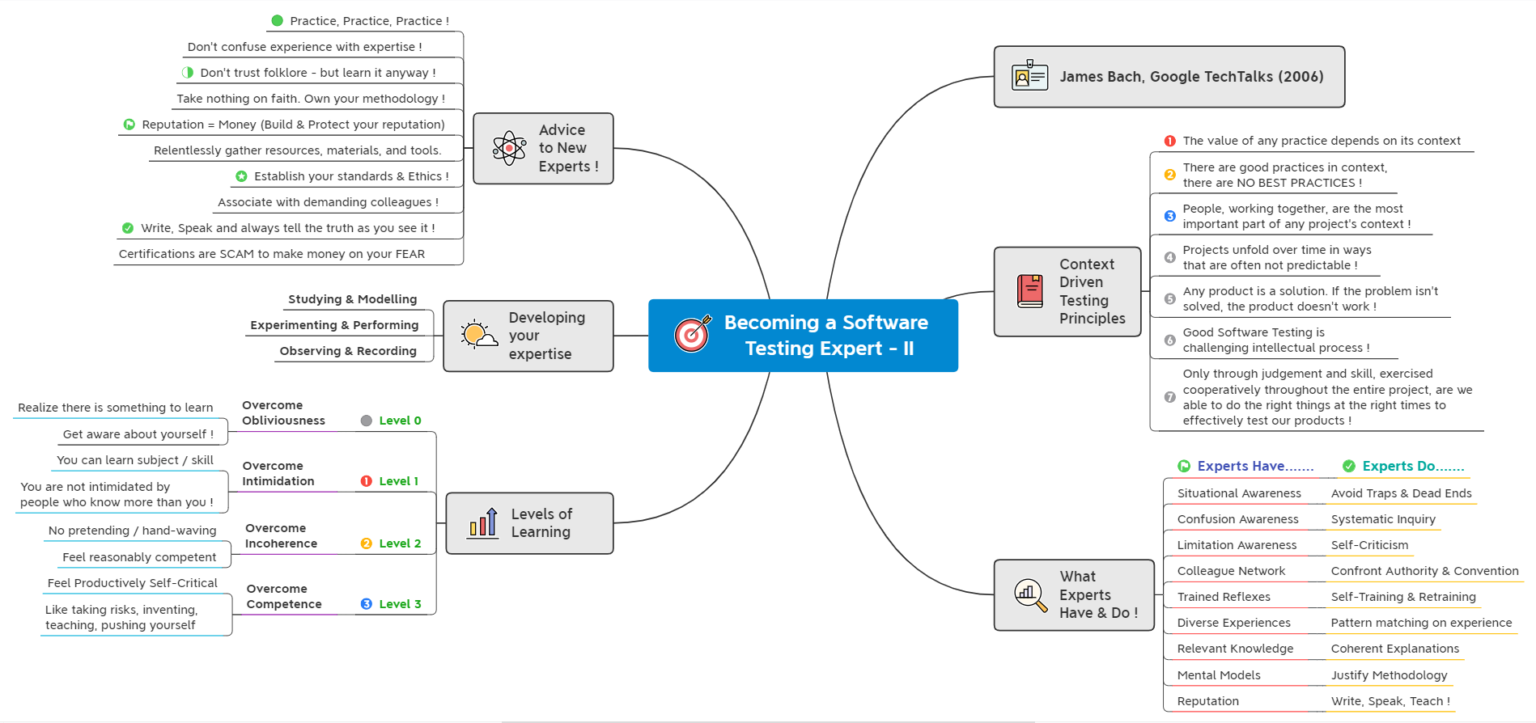Select the central topic Becoming a Software Testing Expert
This screenshot has height=723, width=1536.
click(825, 335)
